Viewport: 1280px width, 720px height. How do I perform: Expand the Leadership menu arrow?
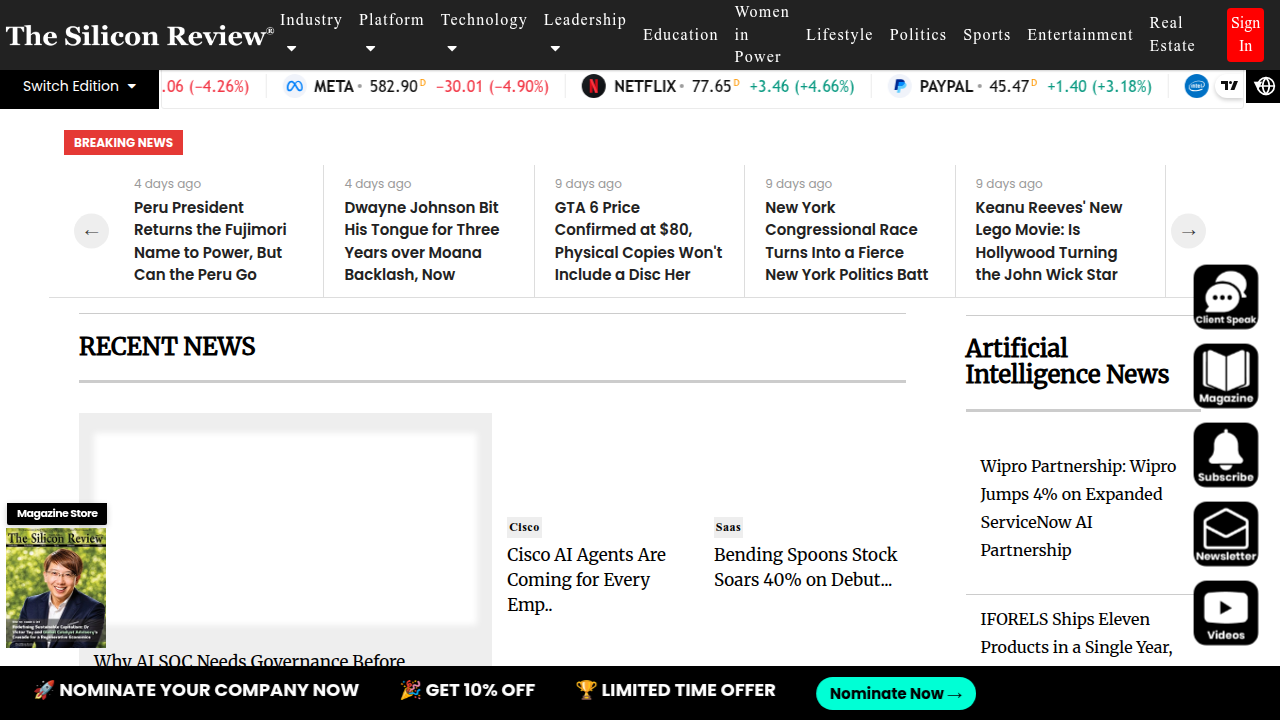[x=555, y=48]
